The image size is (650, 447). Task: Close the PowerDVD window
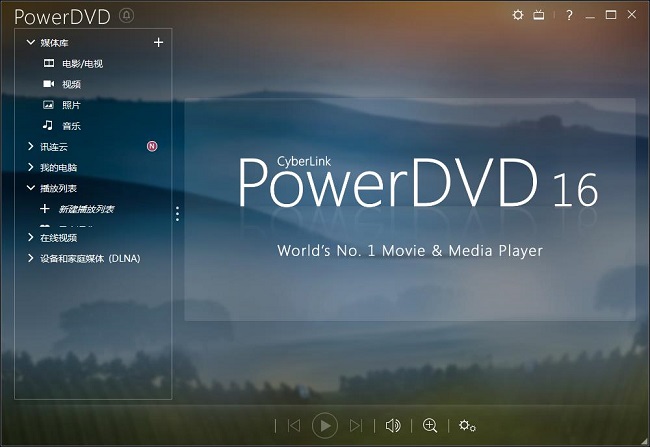coord(632,15)
